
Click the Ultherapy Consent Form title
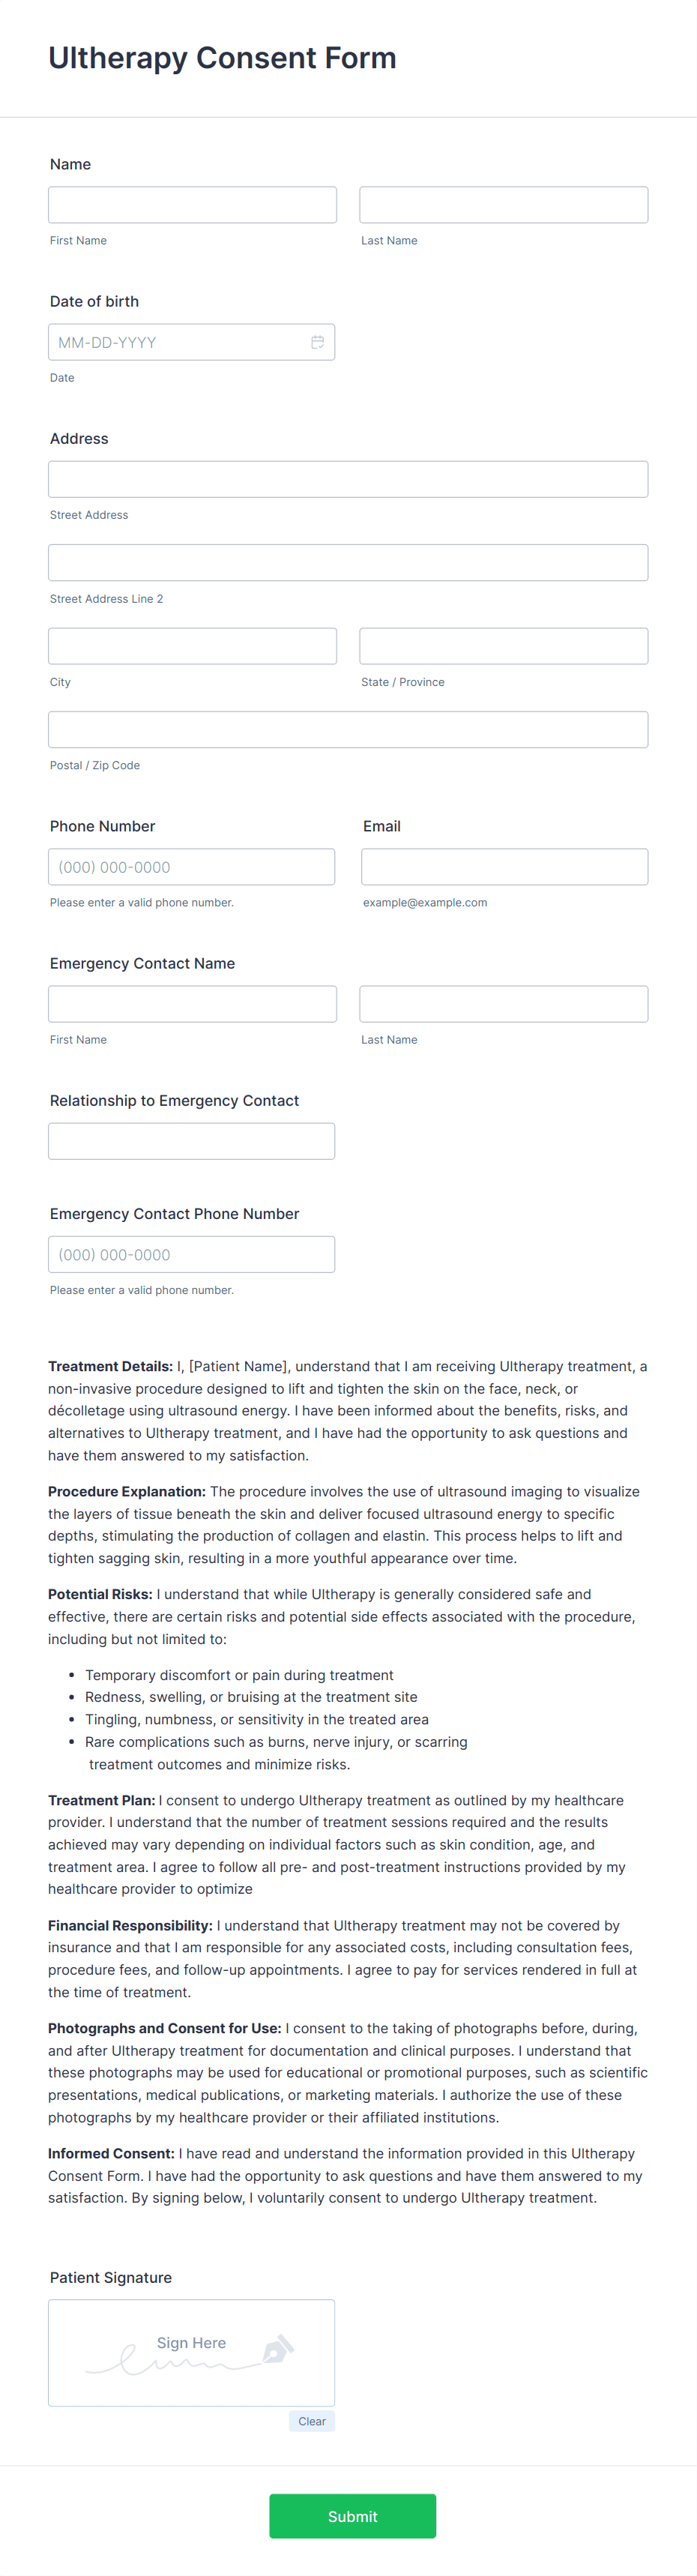click(222, 58)
